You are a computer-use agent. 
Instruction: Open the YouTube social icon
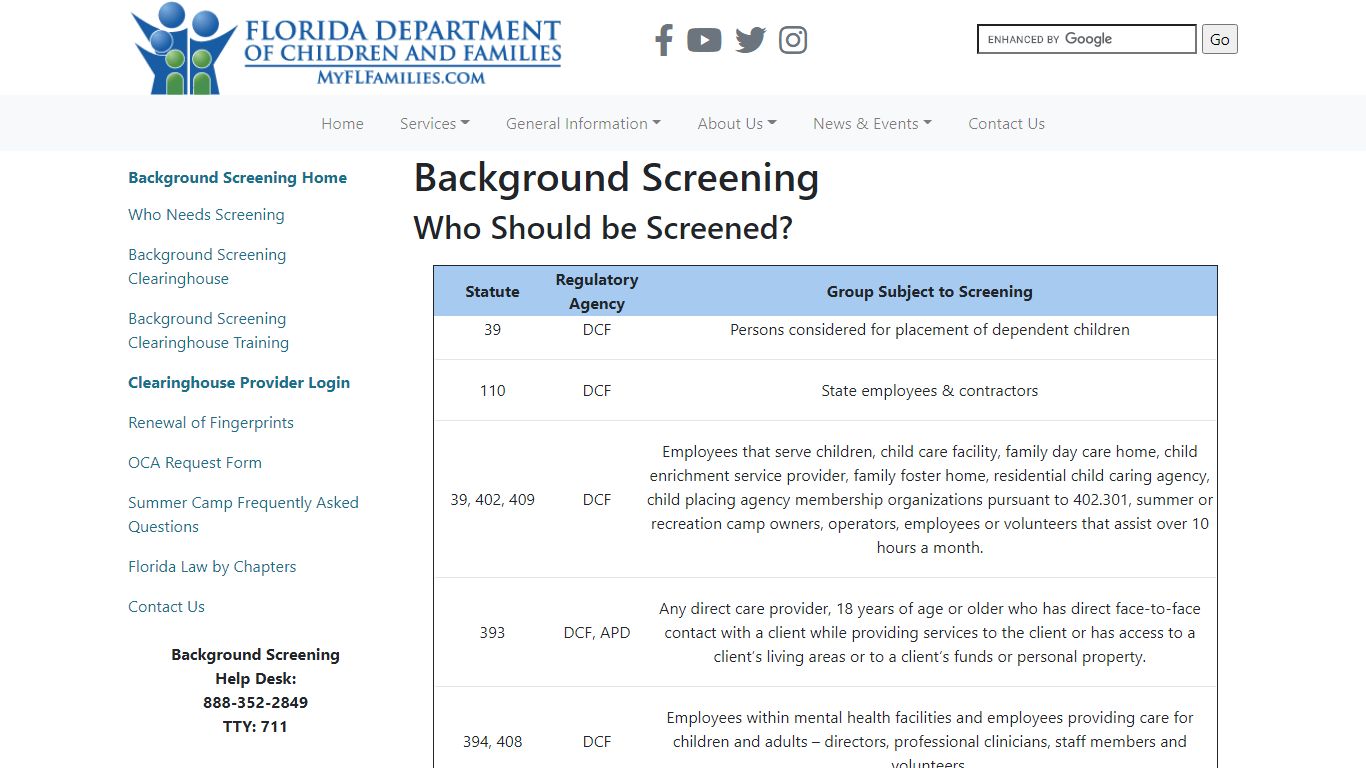coord(704,40)
